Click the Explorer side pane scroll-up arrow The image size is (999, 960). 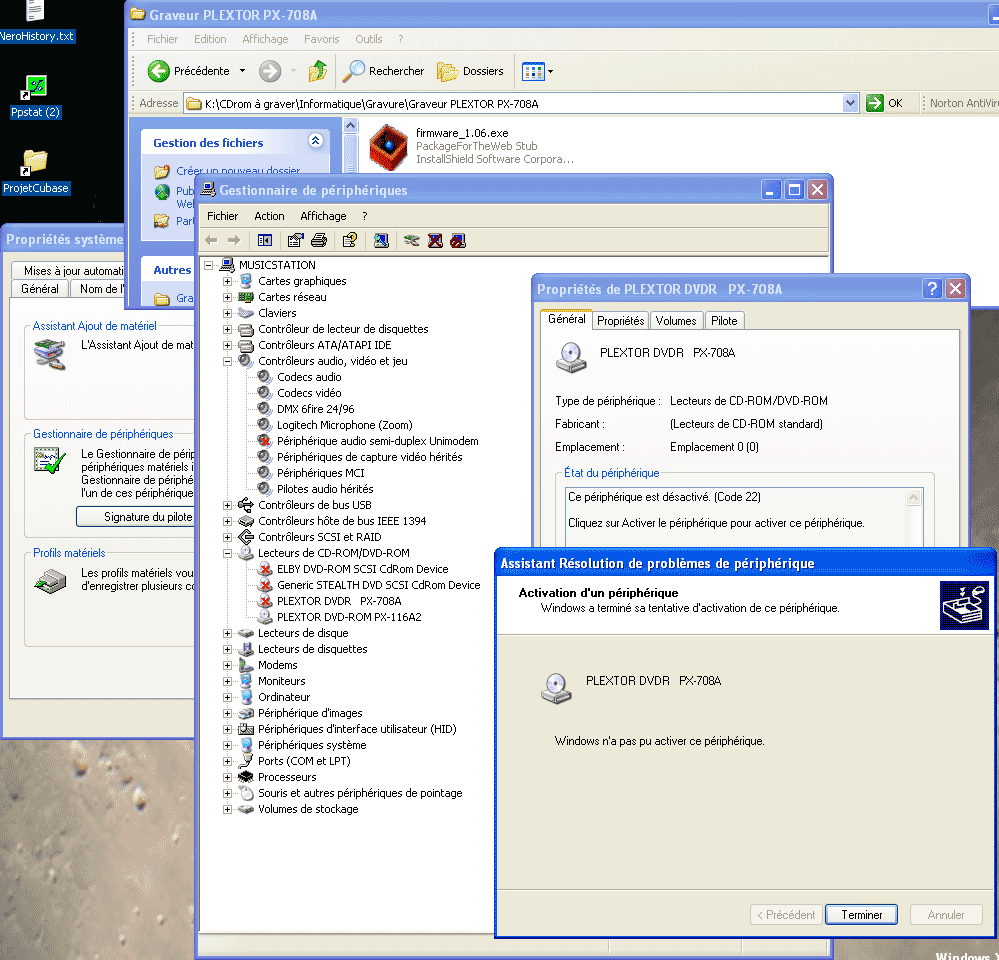(350, 125)
